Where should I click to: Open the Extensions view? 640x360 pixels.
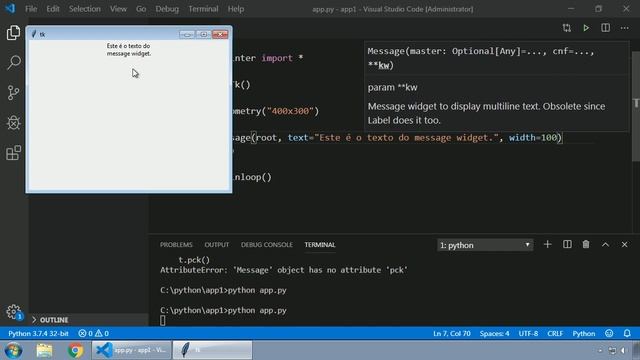[x=13, y=153]
